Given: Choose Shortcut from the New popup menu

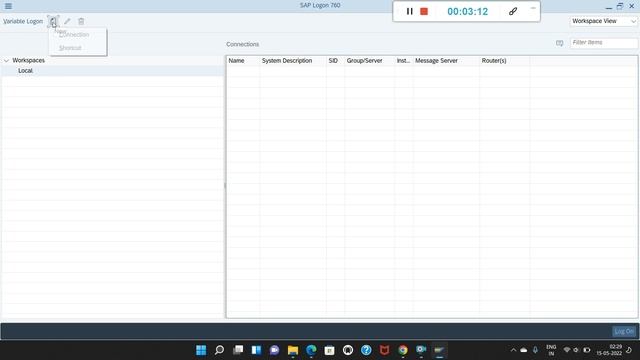Looking at the screenshot, I should 70,48.
